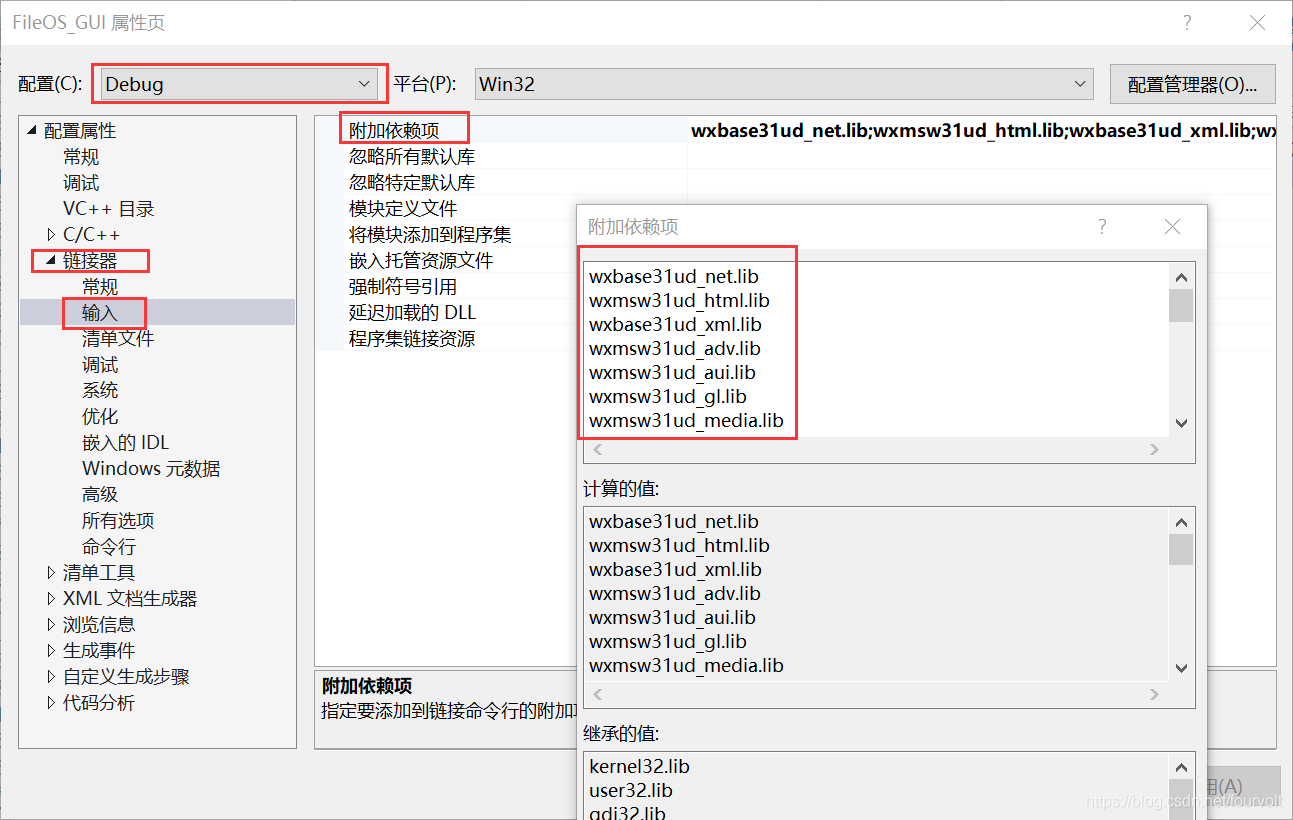1293x820 pixels.
Task: Select 常规 under 链接器
Action: [x=100, y=287]
